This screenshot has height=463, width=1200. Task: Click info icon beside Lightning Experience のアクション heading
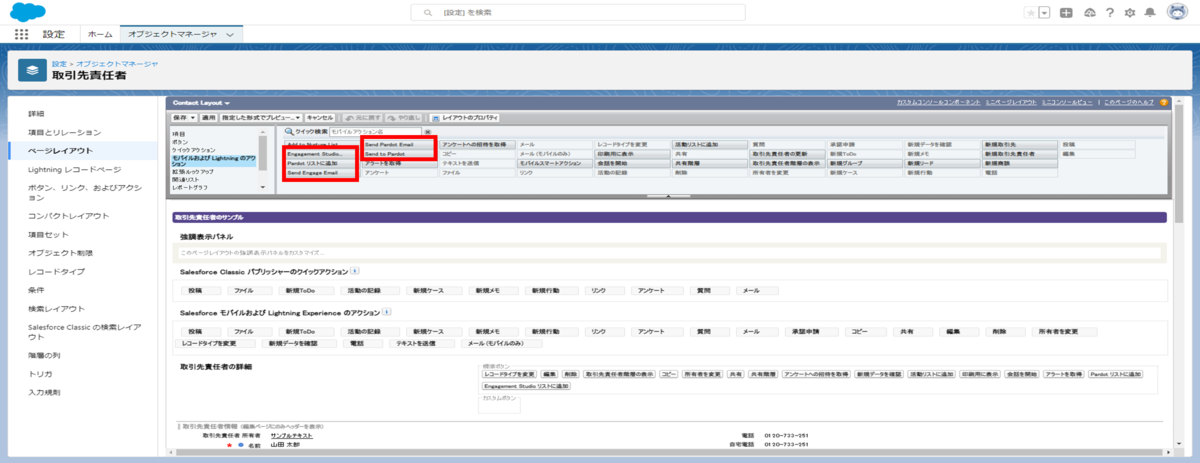[385, 312]
